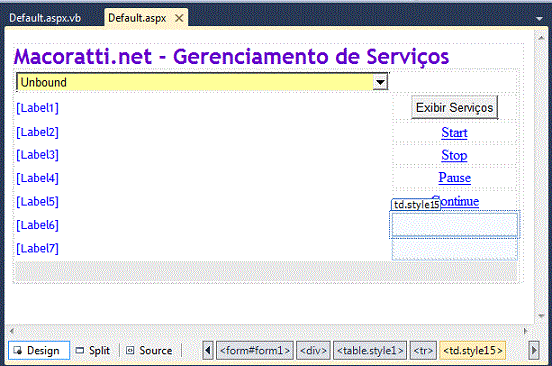
Task: Click the tag navigator left arrow
Action: pyautogui.click(x=208, y=350)
